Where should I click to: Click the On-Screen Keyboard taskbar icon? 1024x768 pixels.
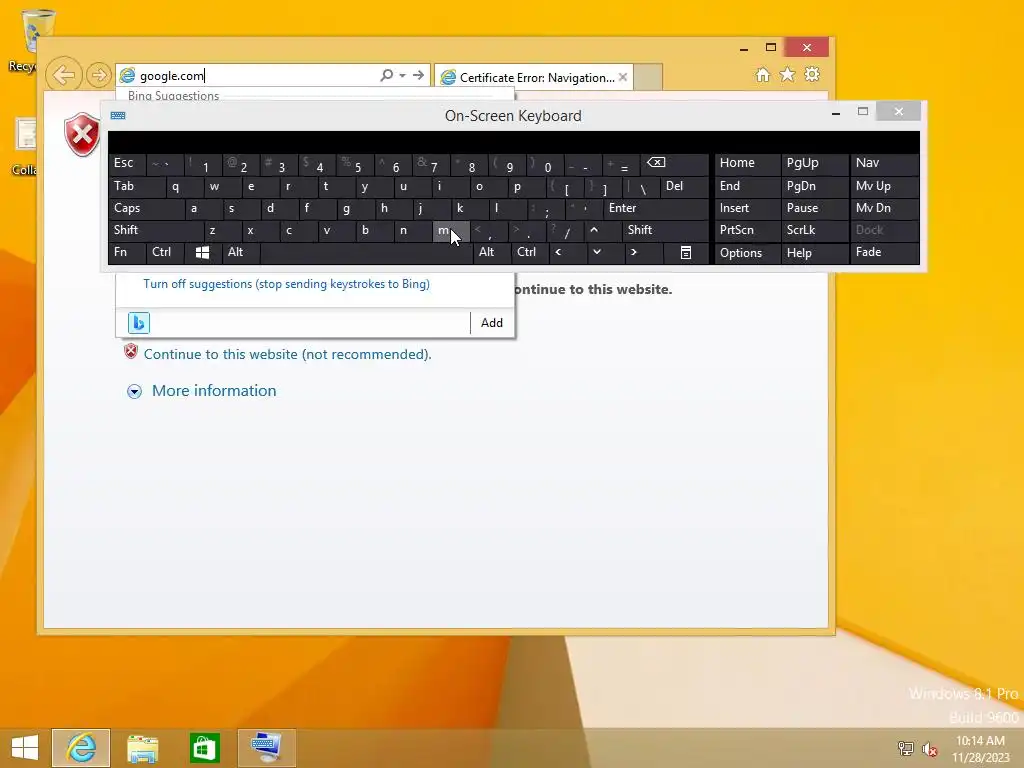[x=266, y=748]
